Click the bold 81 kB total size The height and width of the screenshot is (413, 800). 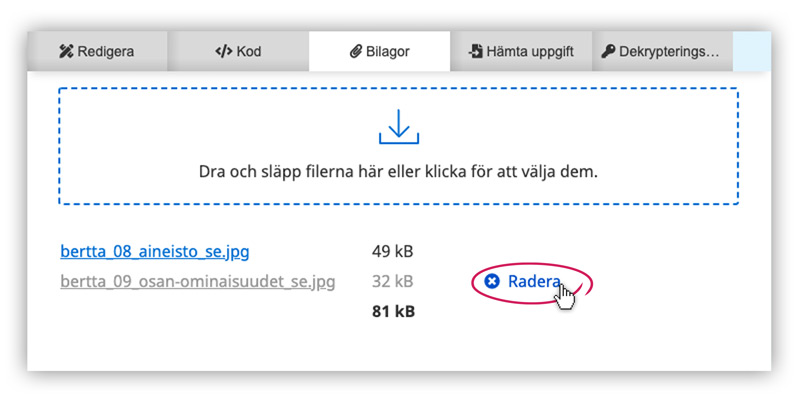point(392,312)
